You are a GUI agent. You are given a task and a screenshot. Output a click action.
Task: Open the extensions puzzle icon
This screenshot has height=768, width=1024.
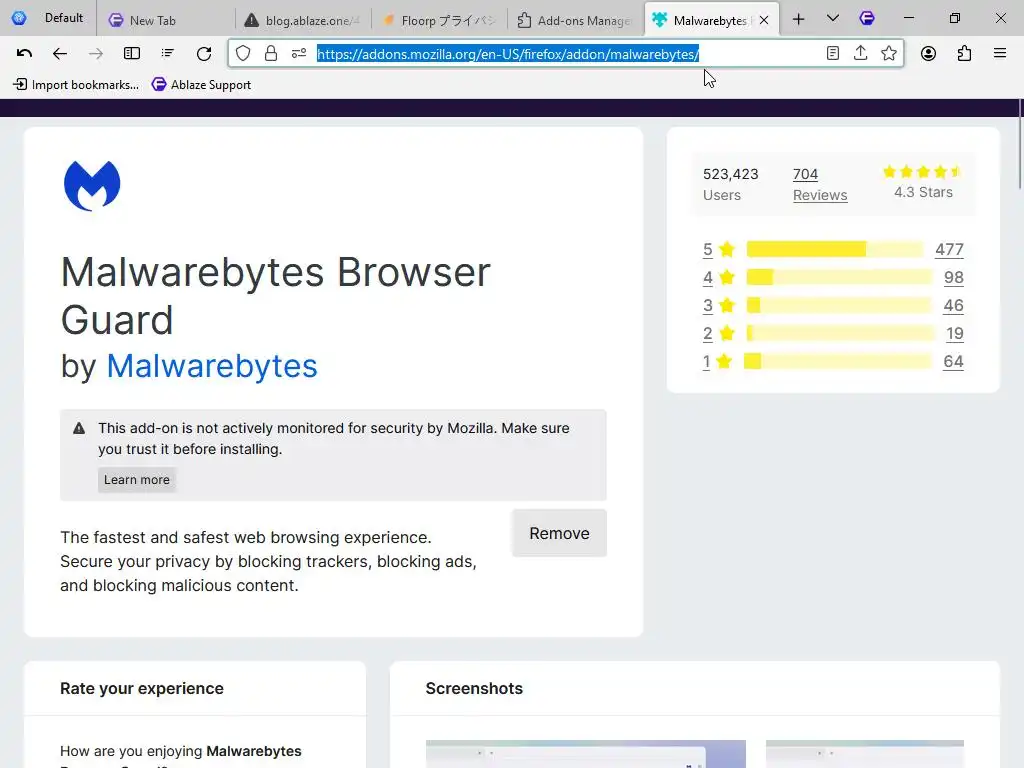[965, 54]
